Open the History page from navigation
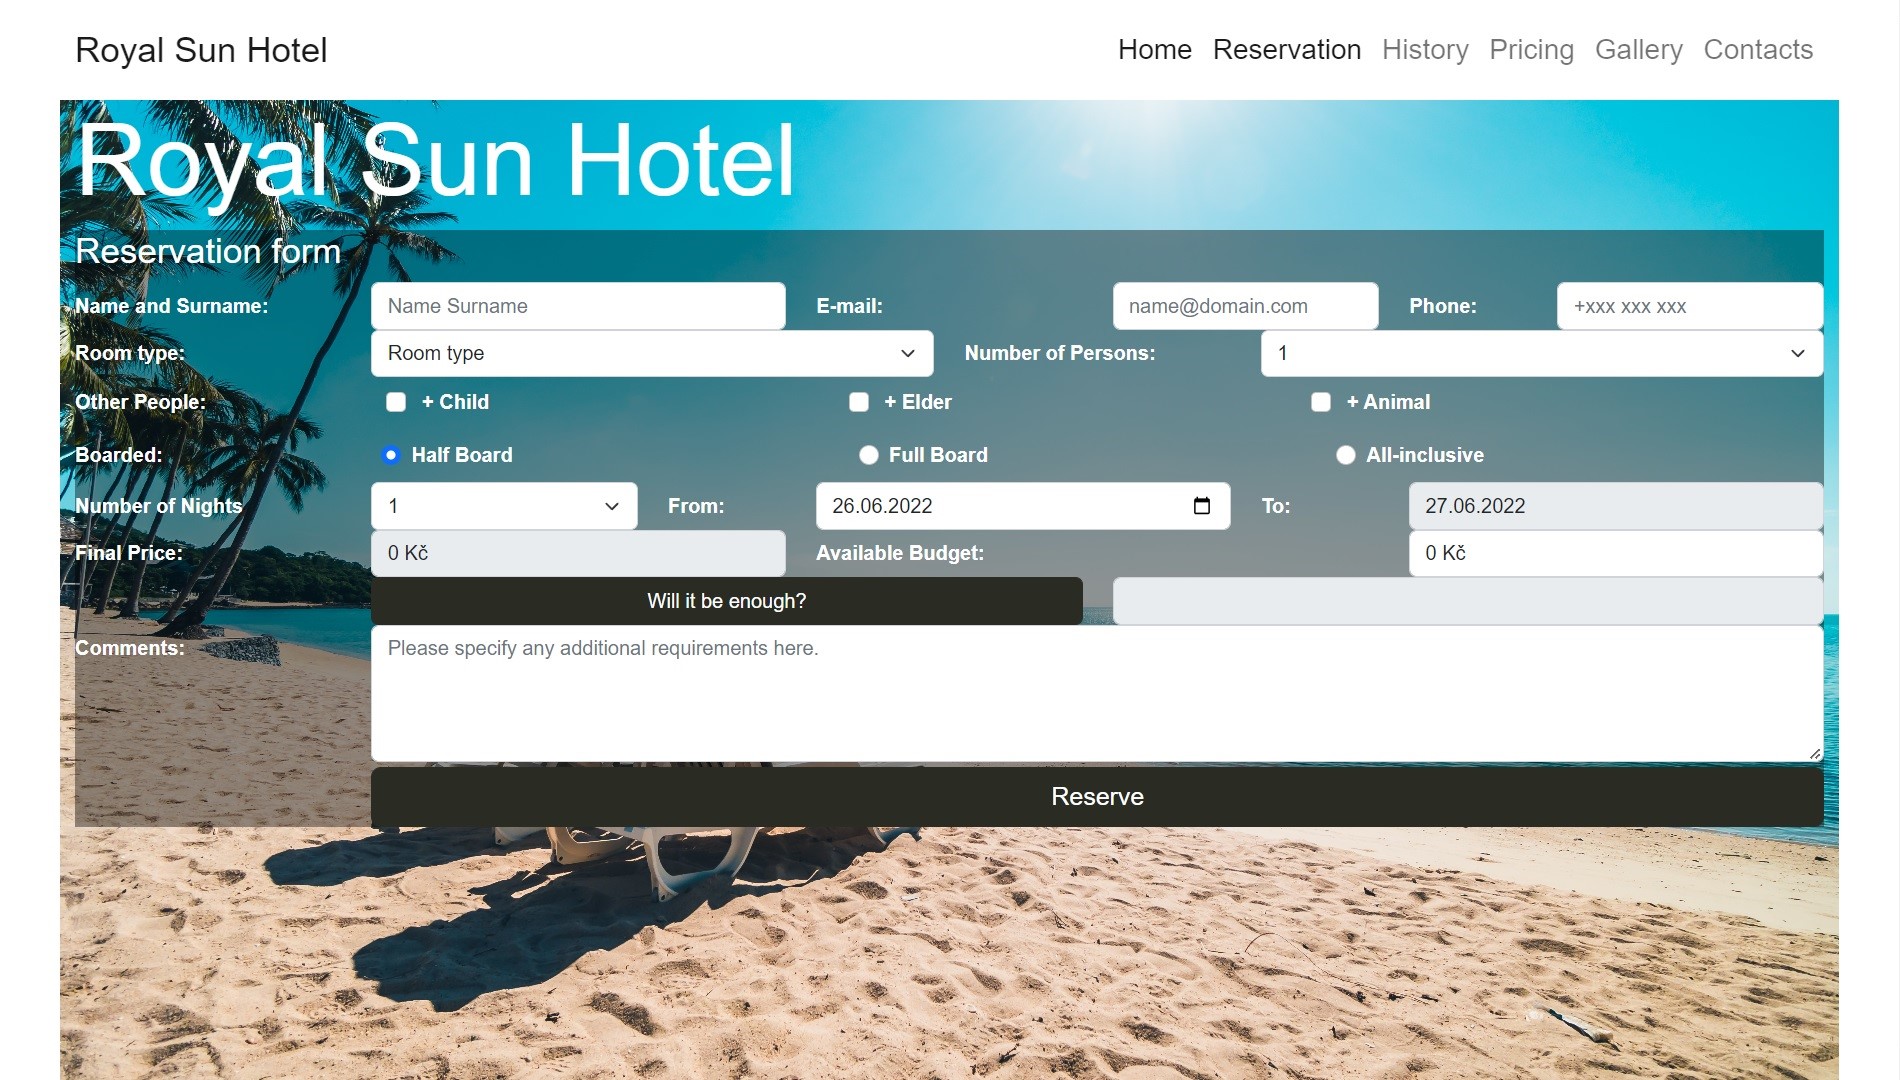The height and width of the screenshot is (1080, 1900). 1425,50
